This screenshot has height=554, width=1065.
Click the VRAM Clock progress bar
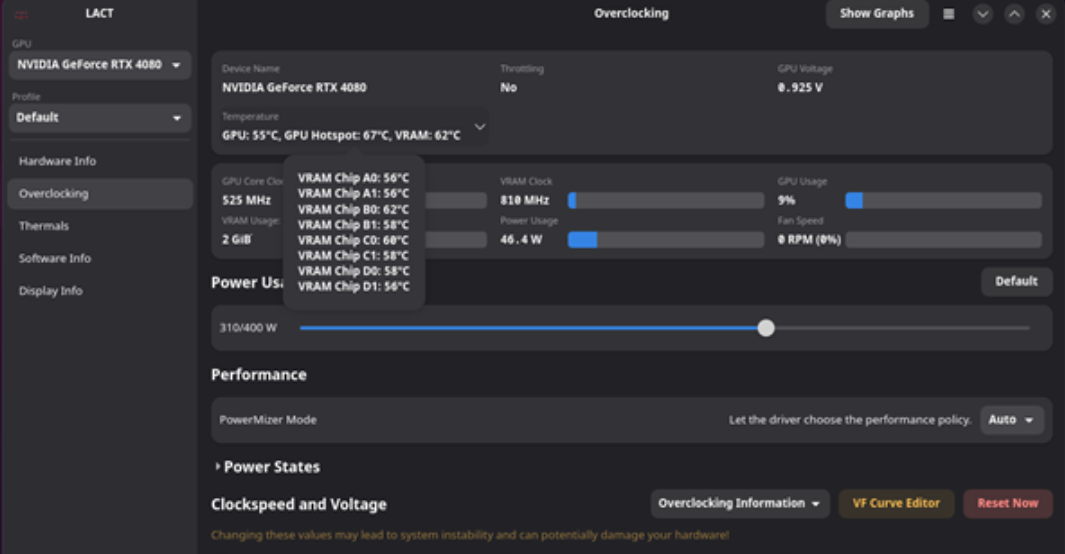(x=666, y=200)
